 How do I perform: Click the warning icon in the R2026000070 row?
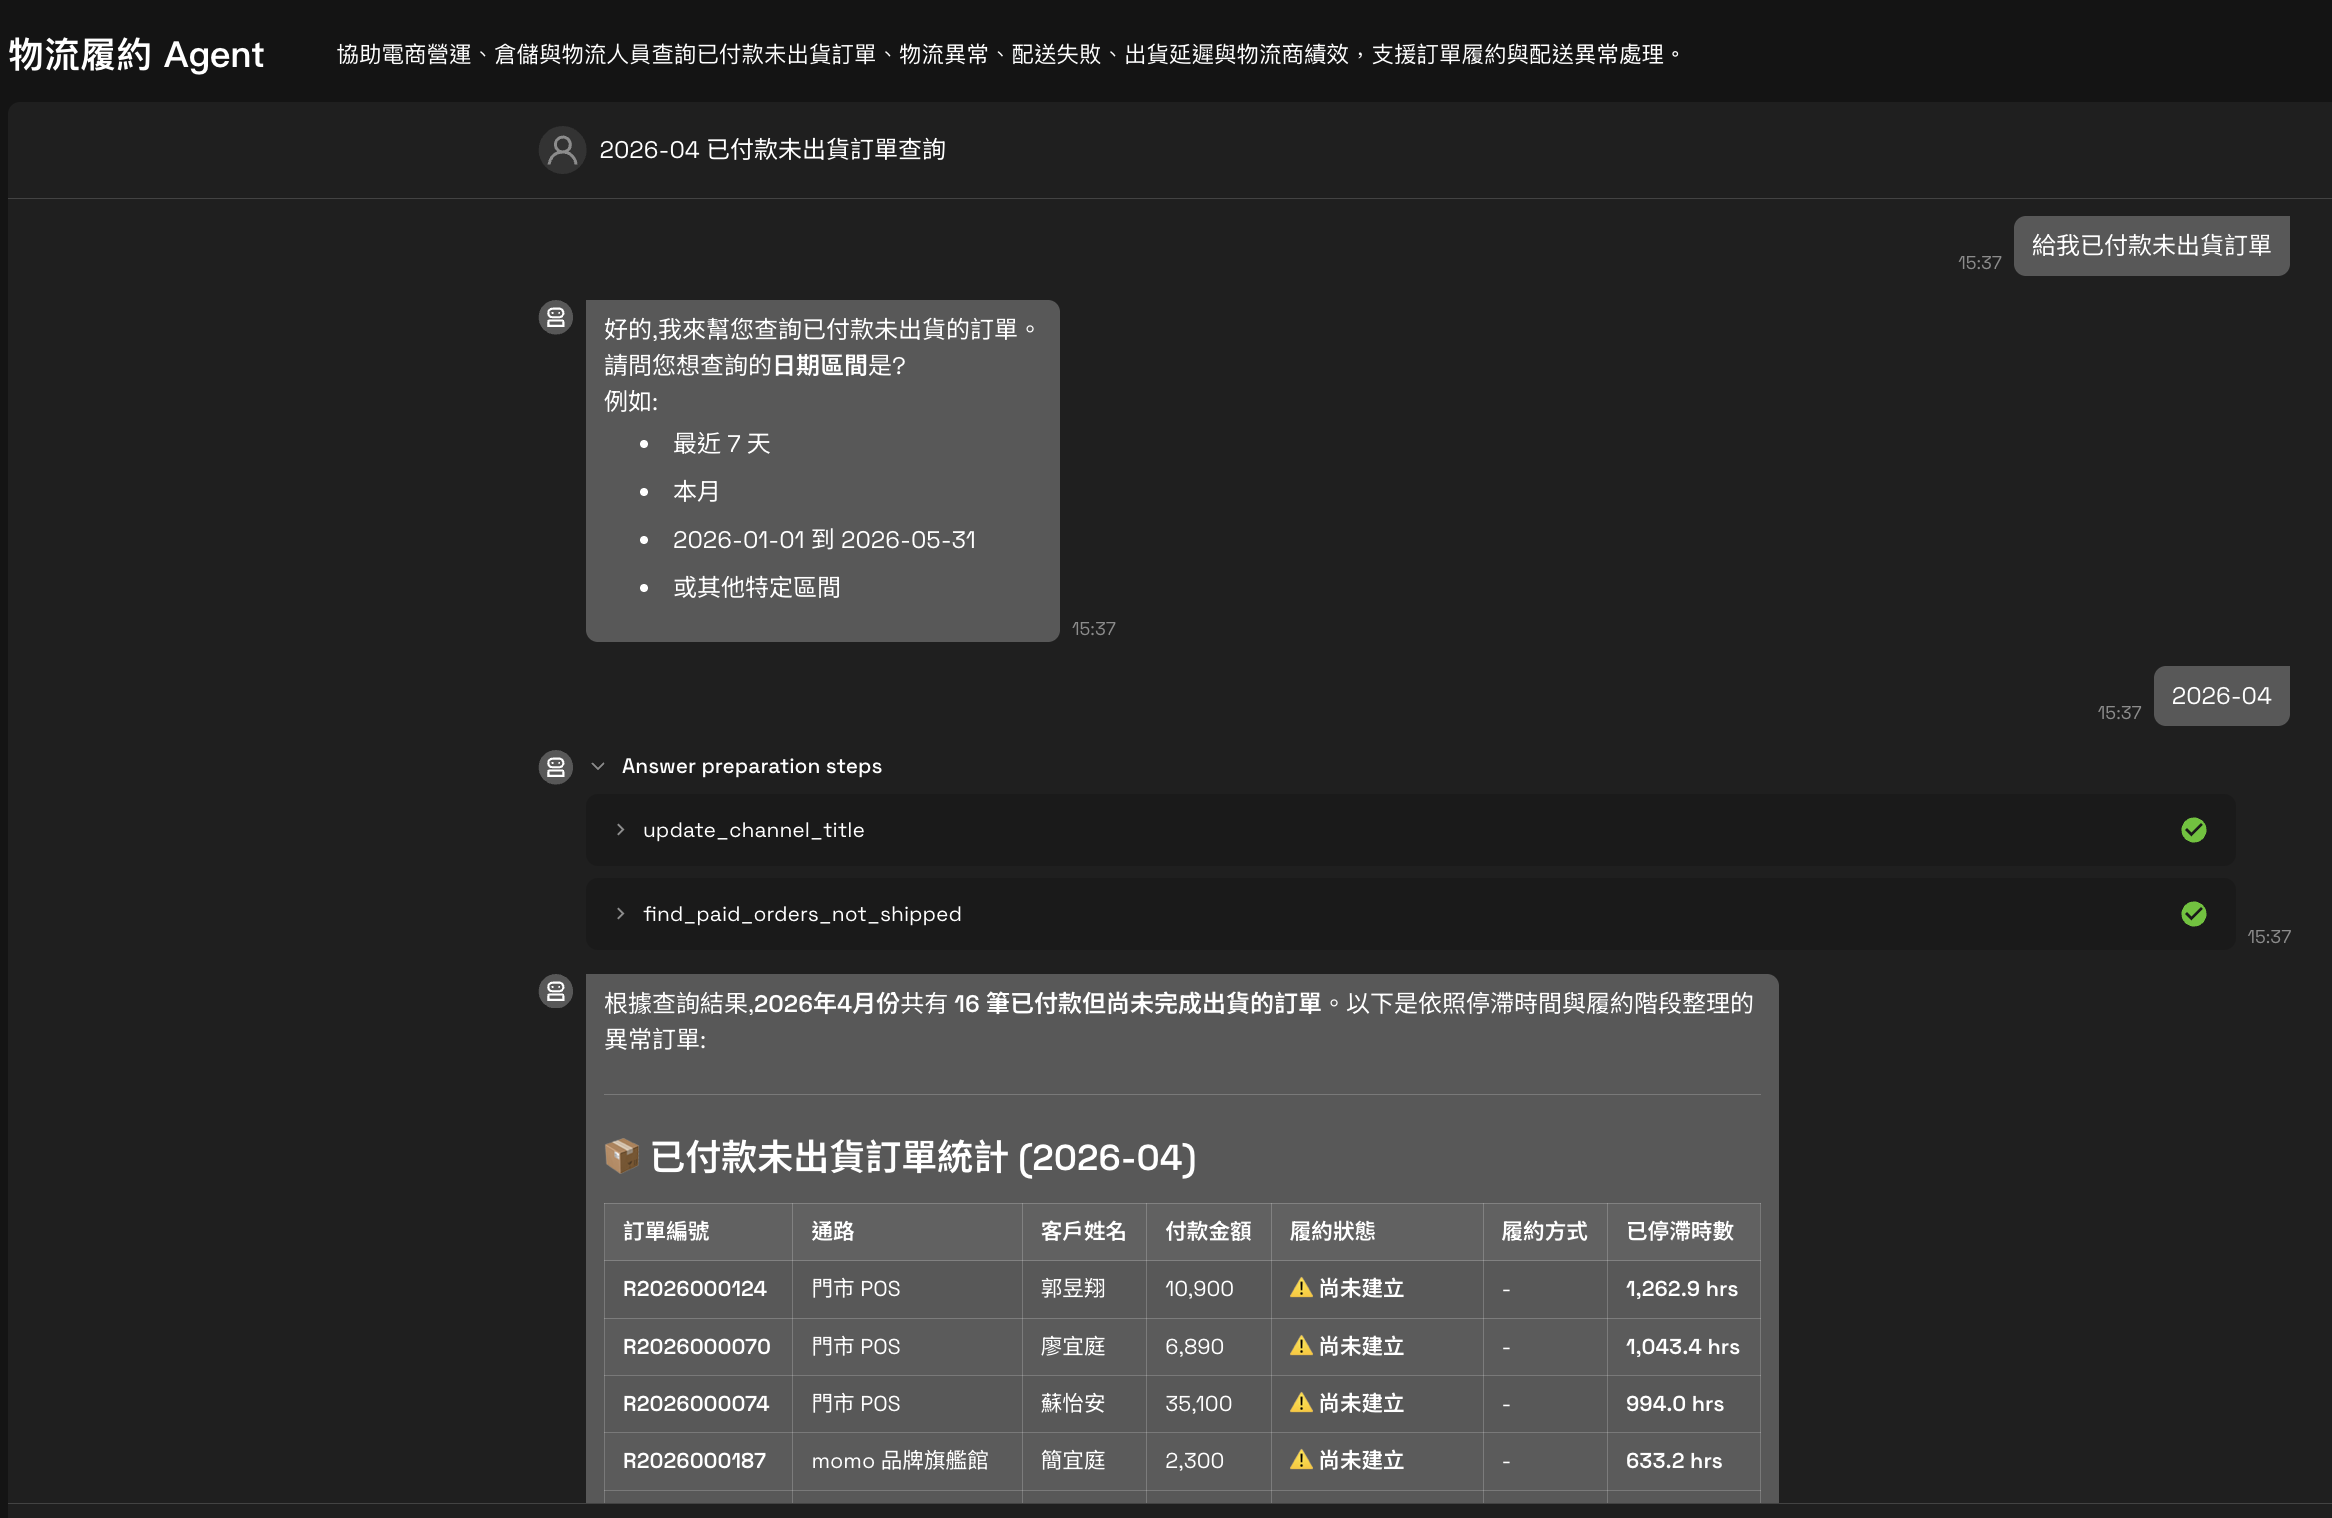pos(1301,1346)
